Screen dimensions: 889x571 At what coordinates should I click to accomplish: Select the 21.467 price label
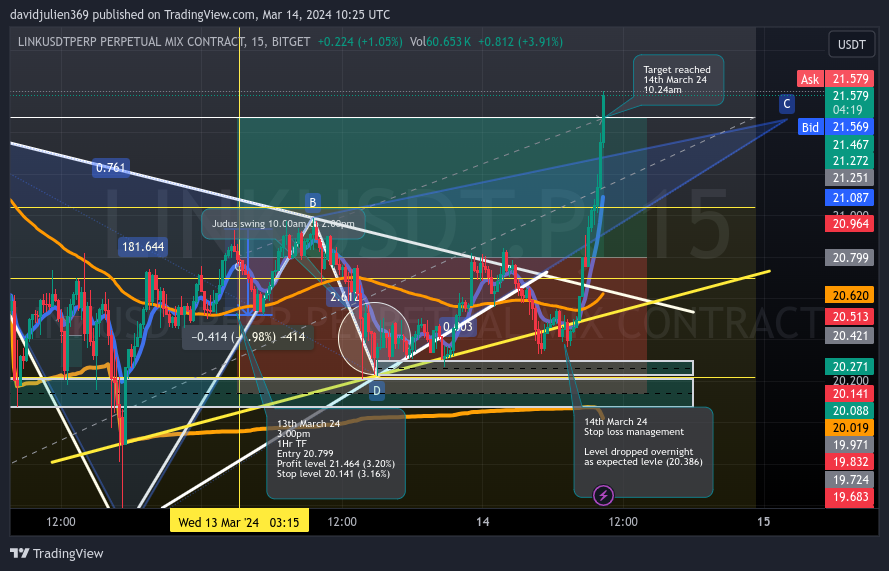click(849, 145)
